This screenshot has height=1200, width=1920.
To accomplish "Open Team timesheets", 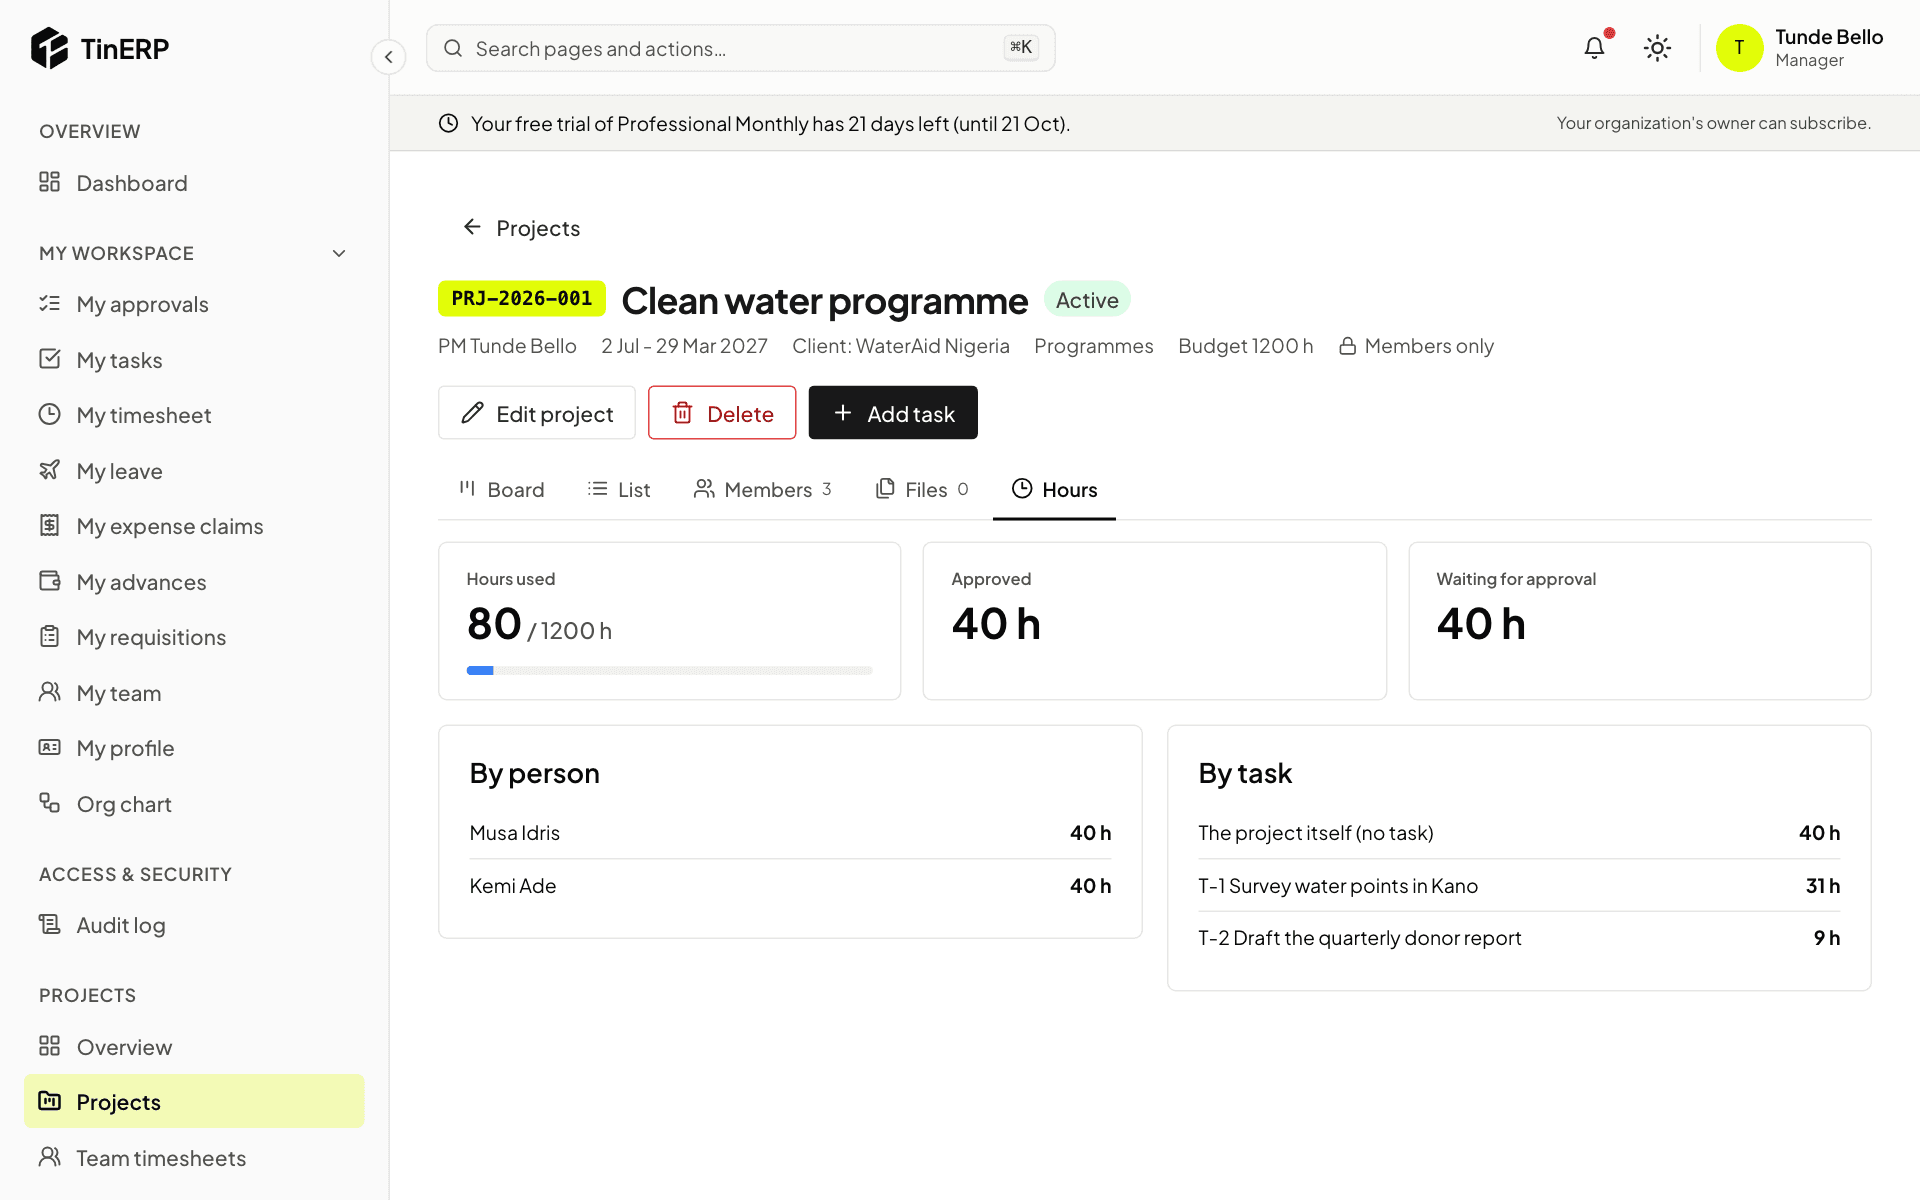I will click(194, 1158).
